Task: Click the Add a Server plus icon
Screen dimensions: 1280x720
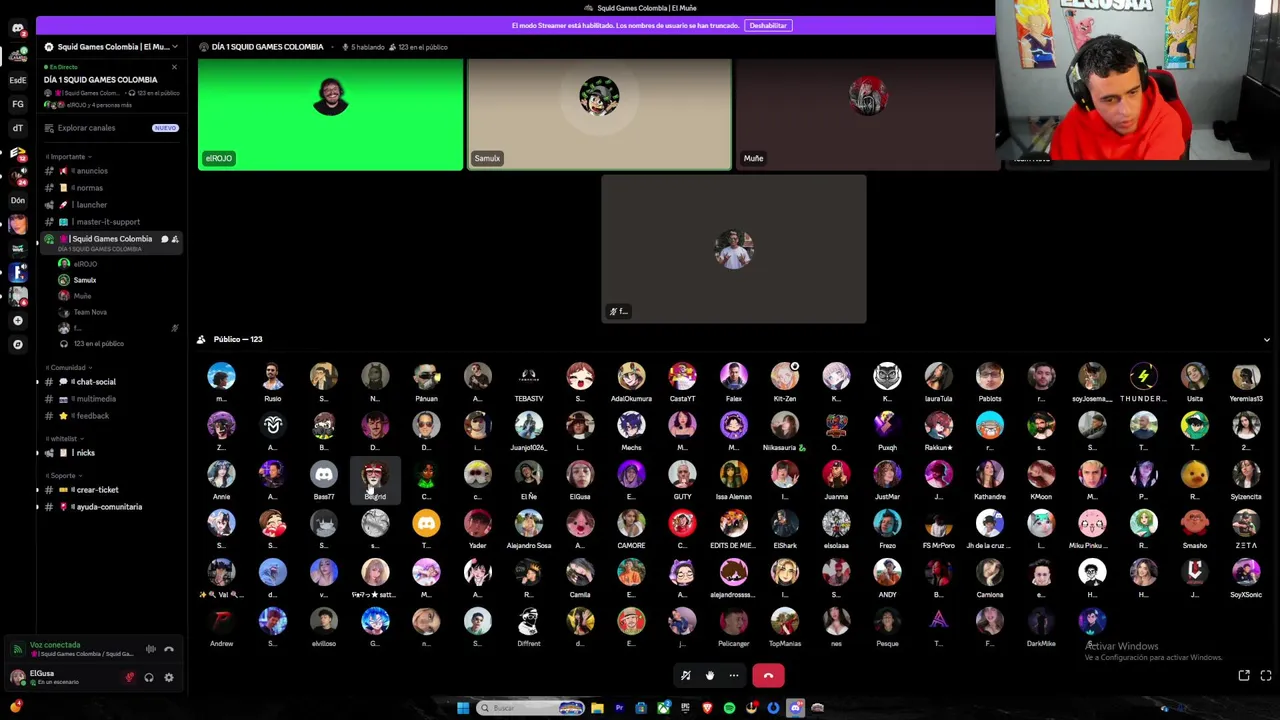Action: (17, 320)
